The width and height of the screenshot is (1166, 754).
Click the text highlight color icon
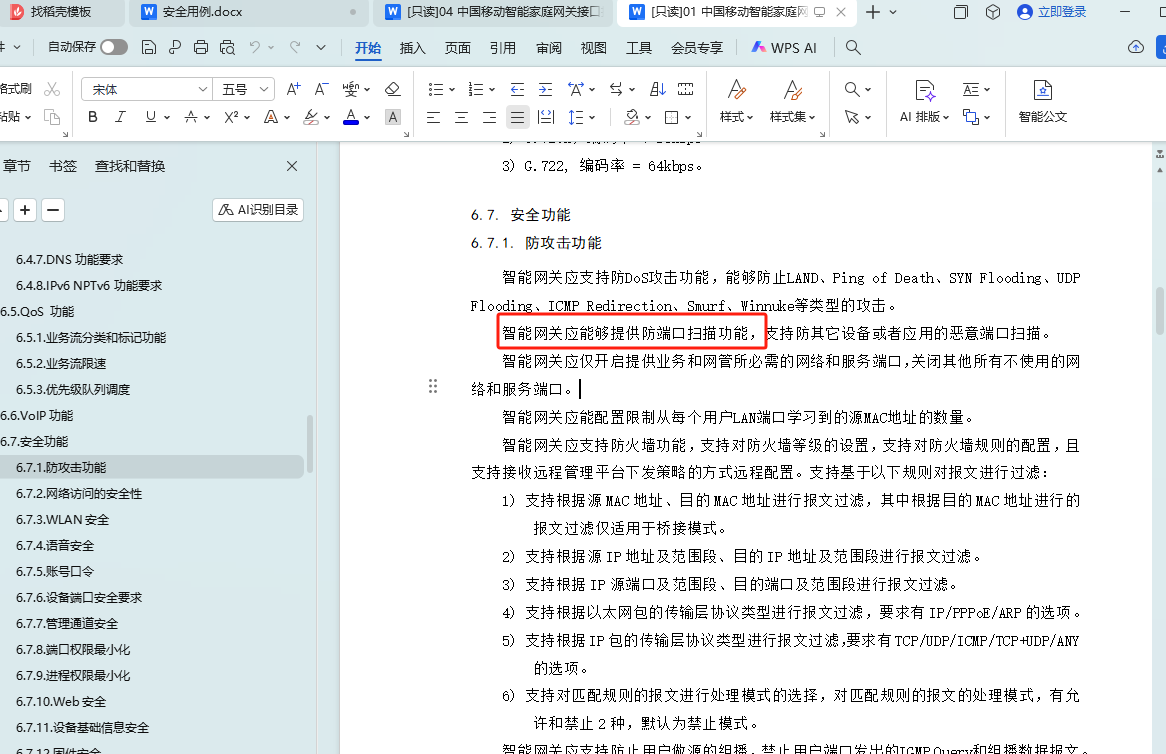(311, 117)
